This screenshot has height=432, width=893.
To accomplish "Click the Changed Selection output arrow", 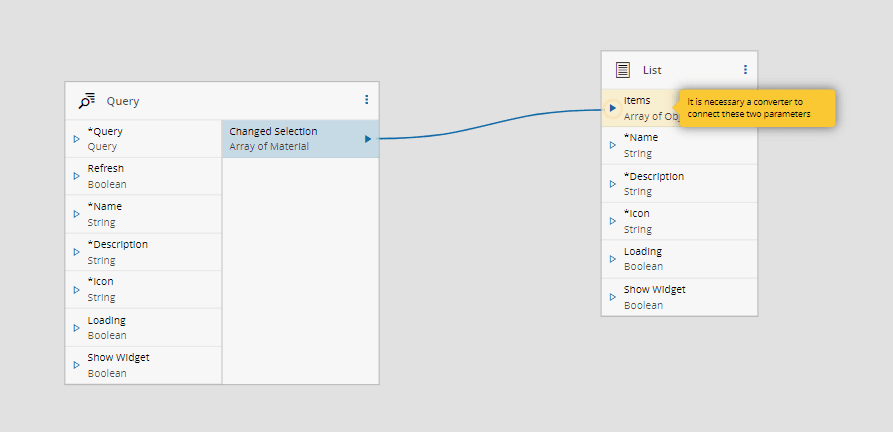I will (x=368, y=139).
